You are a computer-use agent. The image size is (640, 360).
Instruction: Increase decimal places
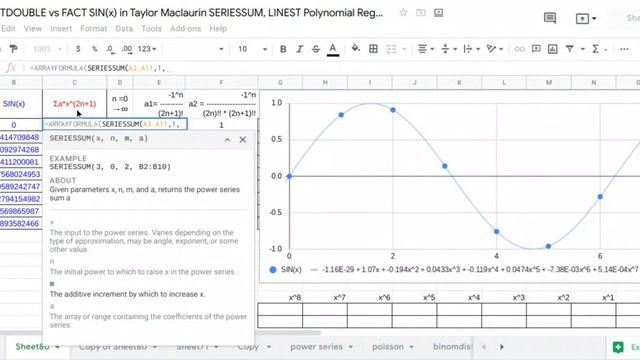click(x=127, y=49)
